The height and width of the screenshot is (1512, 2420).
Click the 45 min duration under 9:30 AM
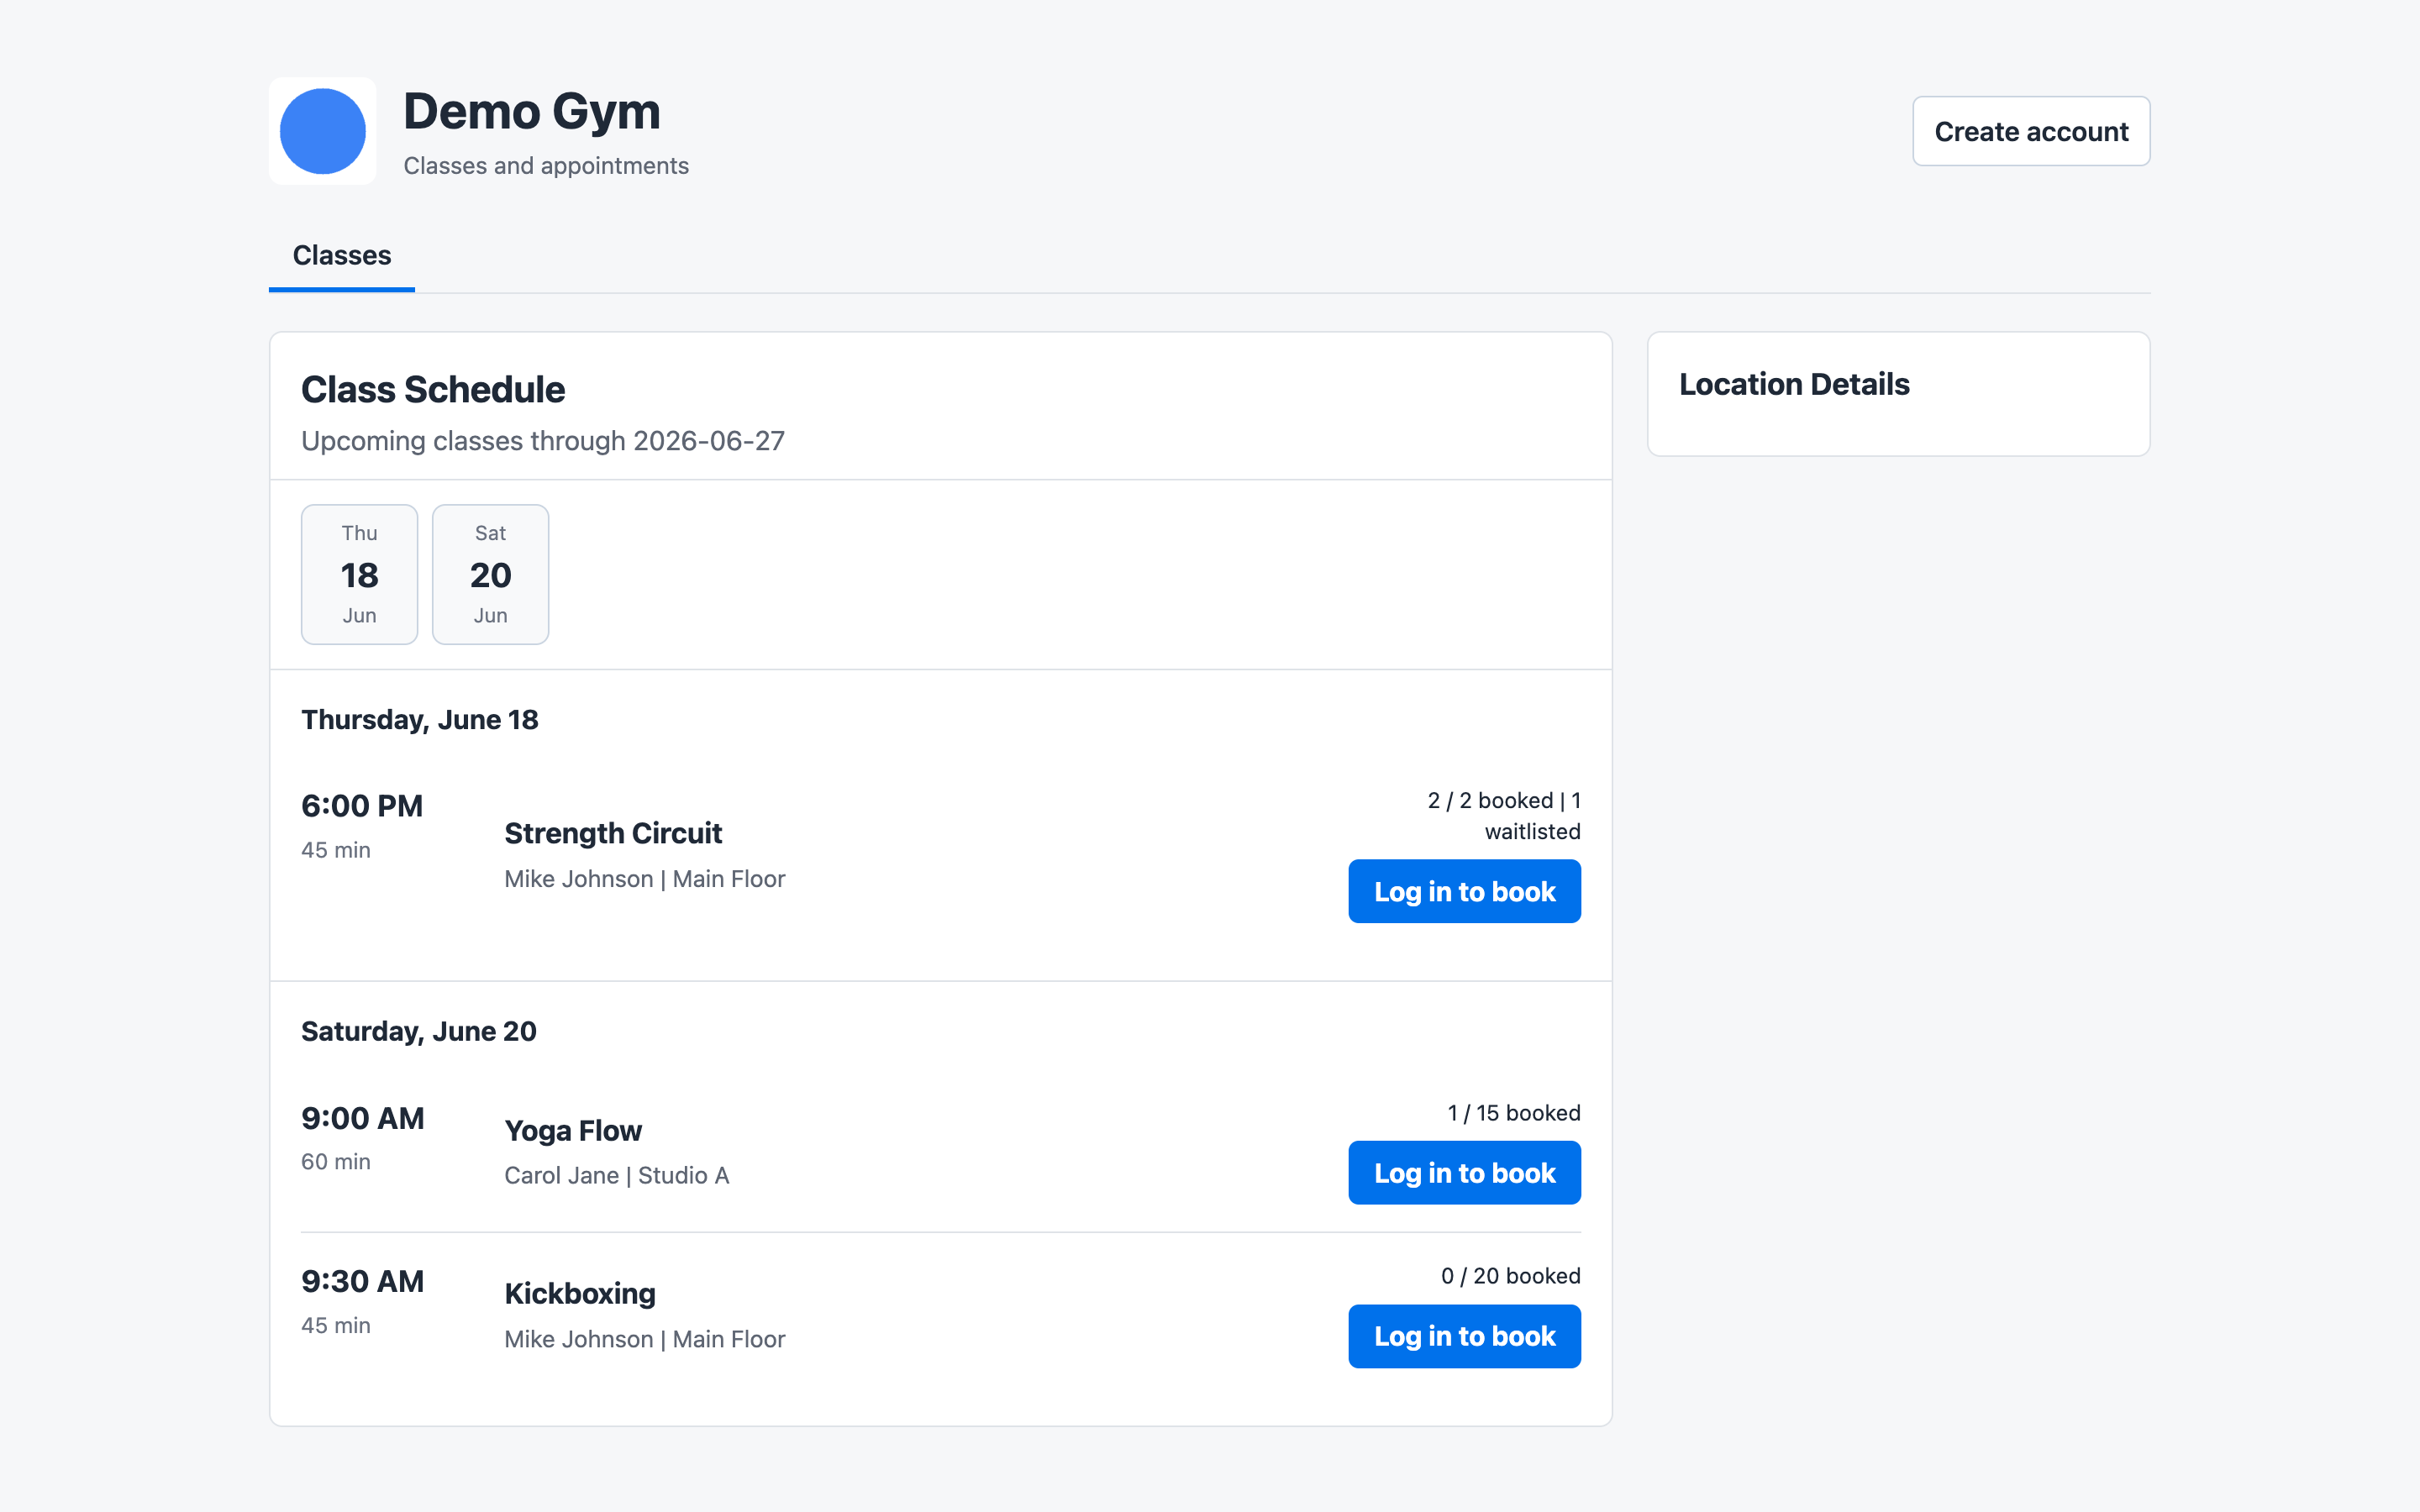pos(336,1326)
